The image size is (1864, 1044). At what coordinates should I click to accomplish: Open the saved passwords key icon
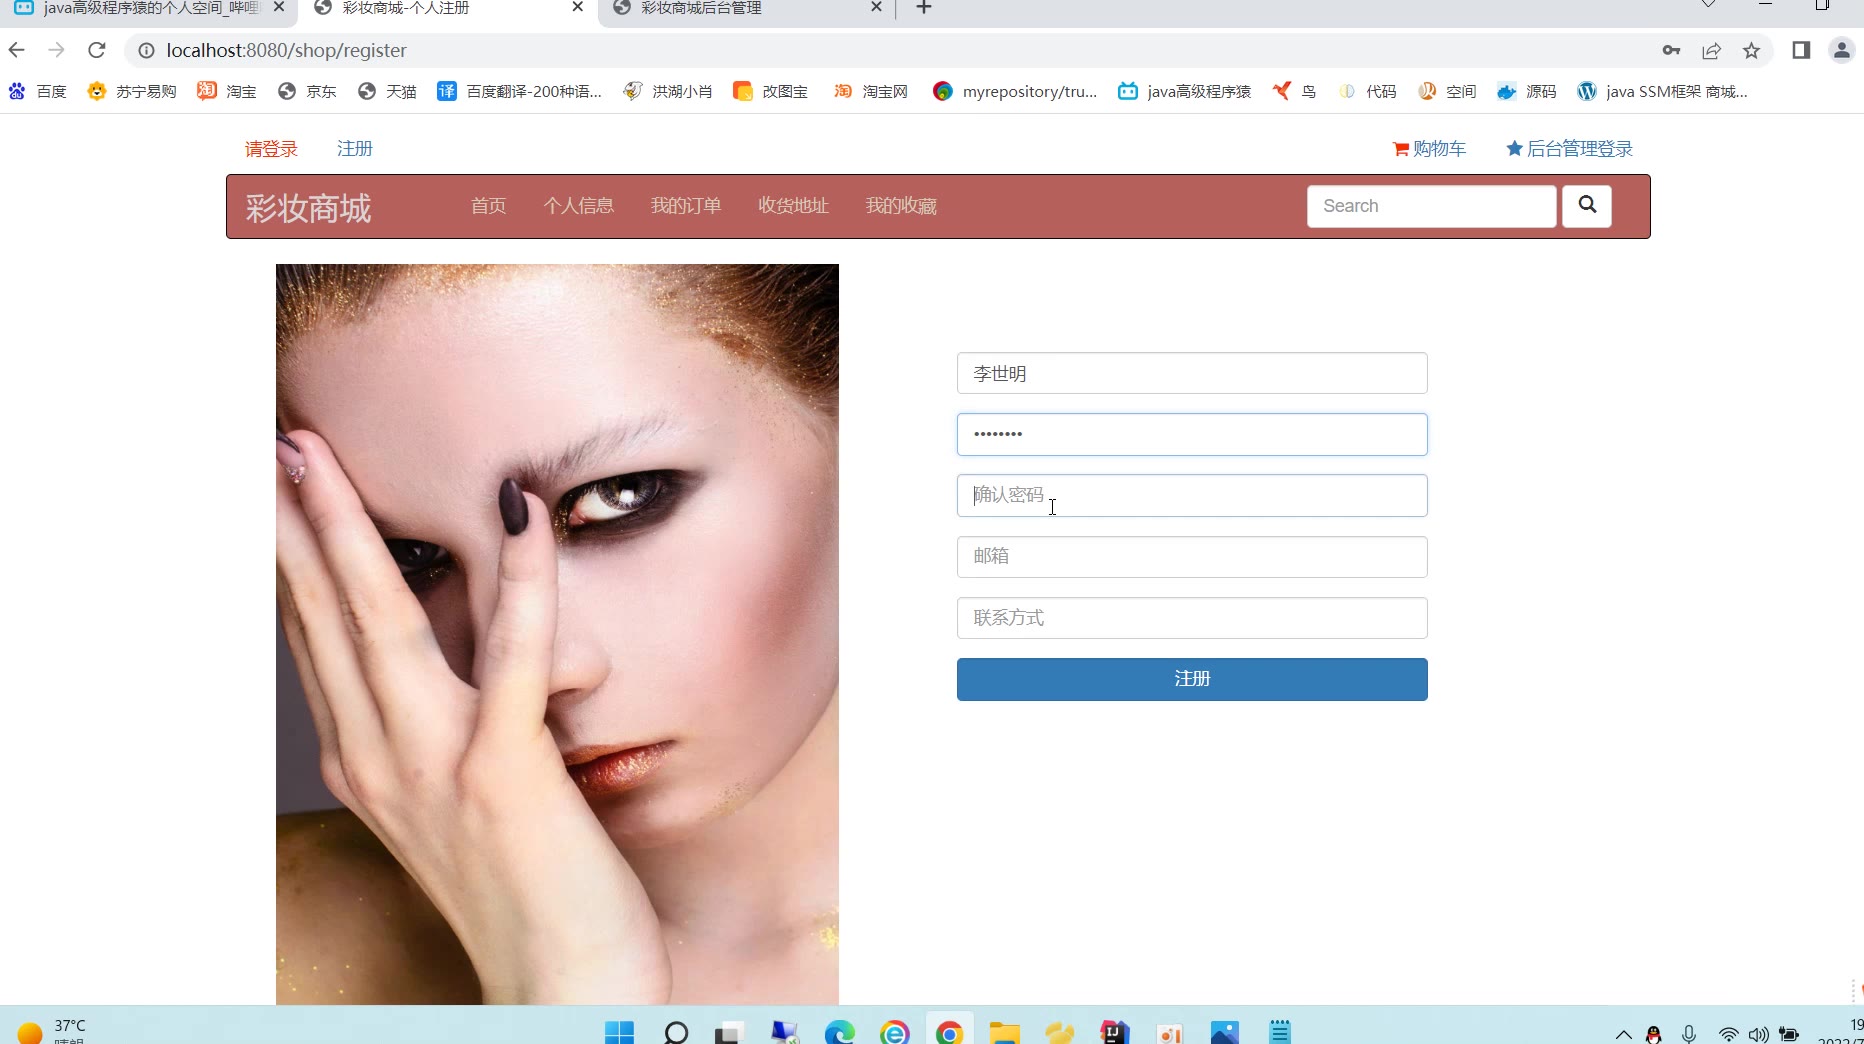[x=1671, y=50]
